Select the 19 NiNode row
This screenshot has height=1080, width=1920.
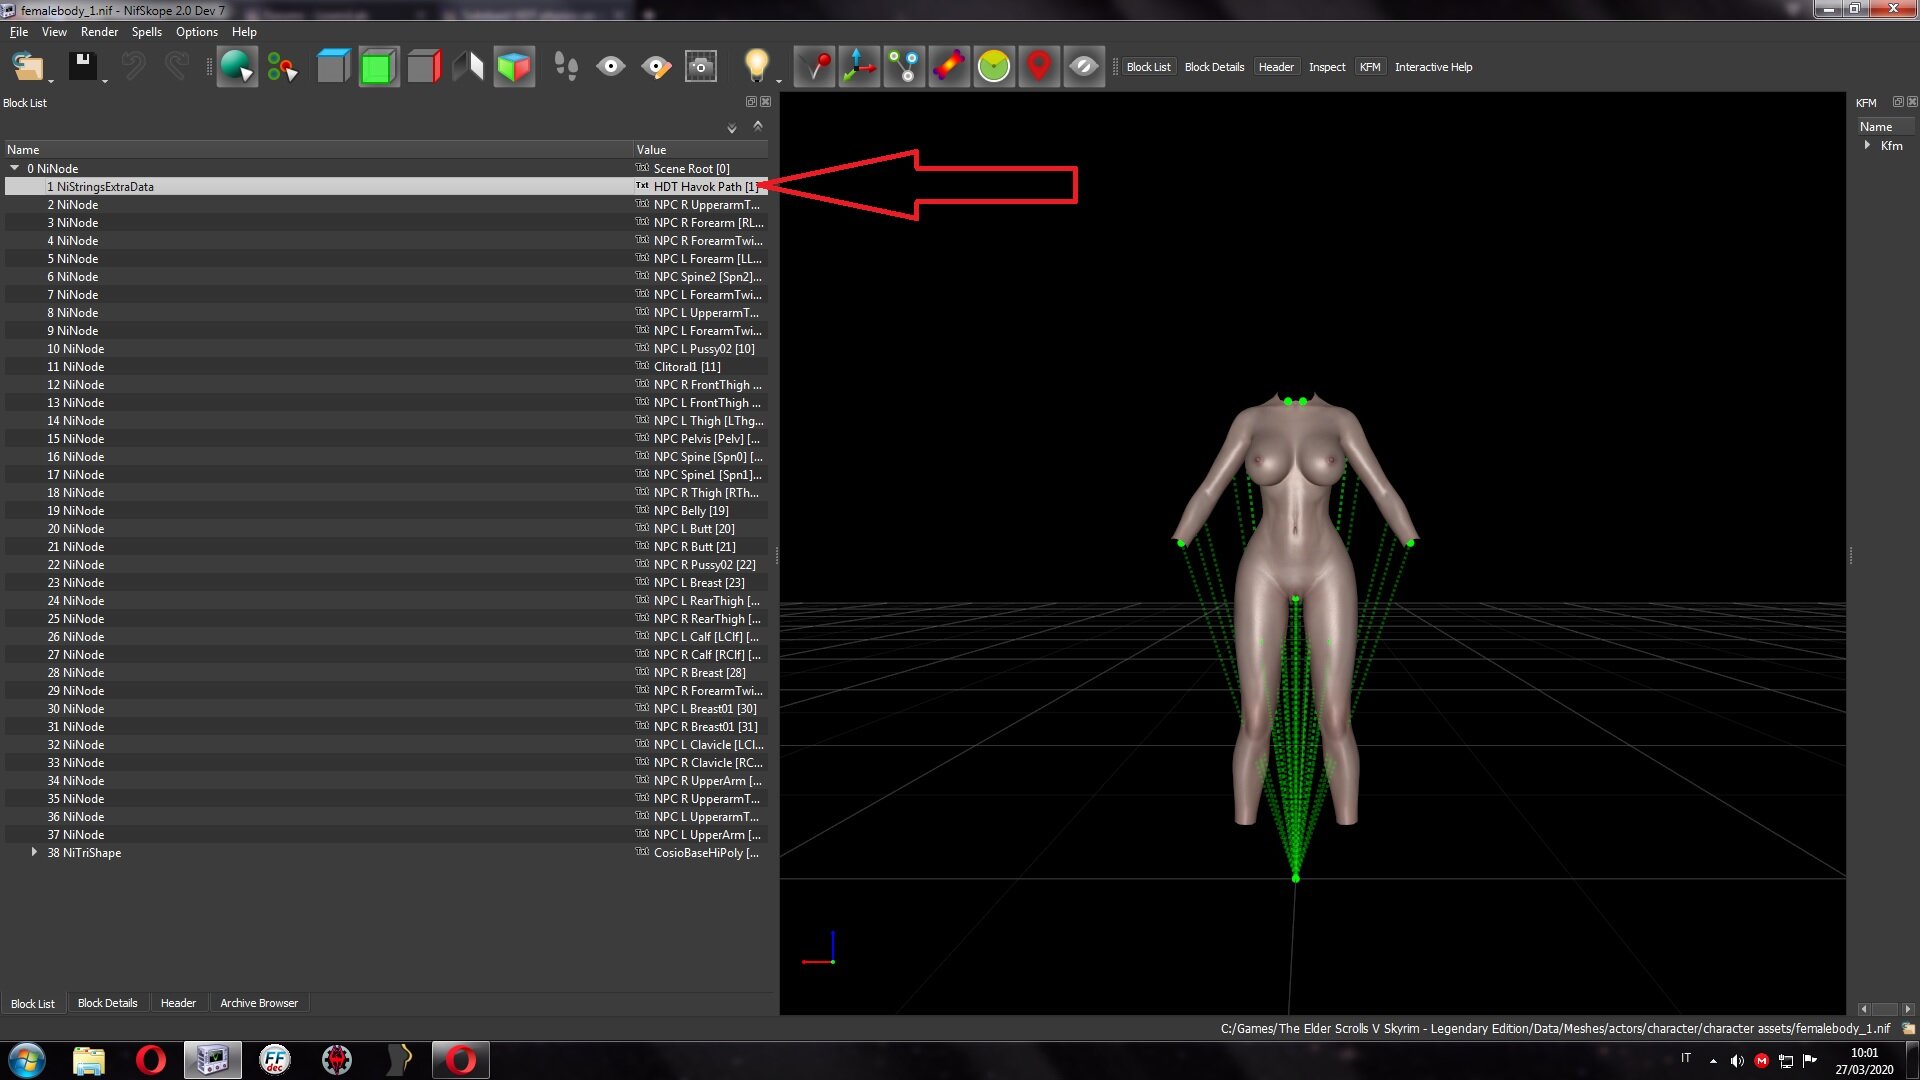386,511
